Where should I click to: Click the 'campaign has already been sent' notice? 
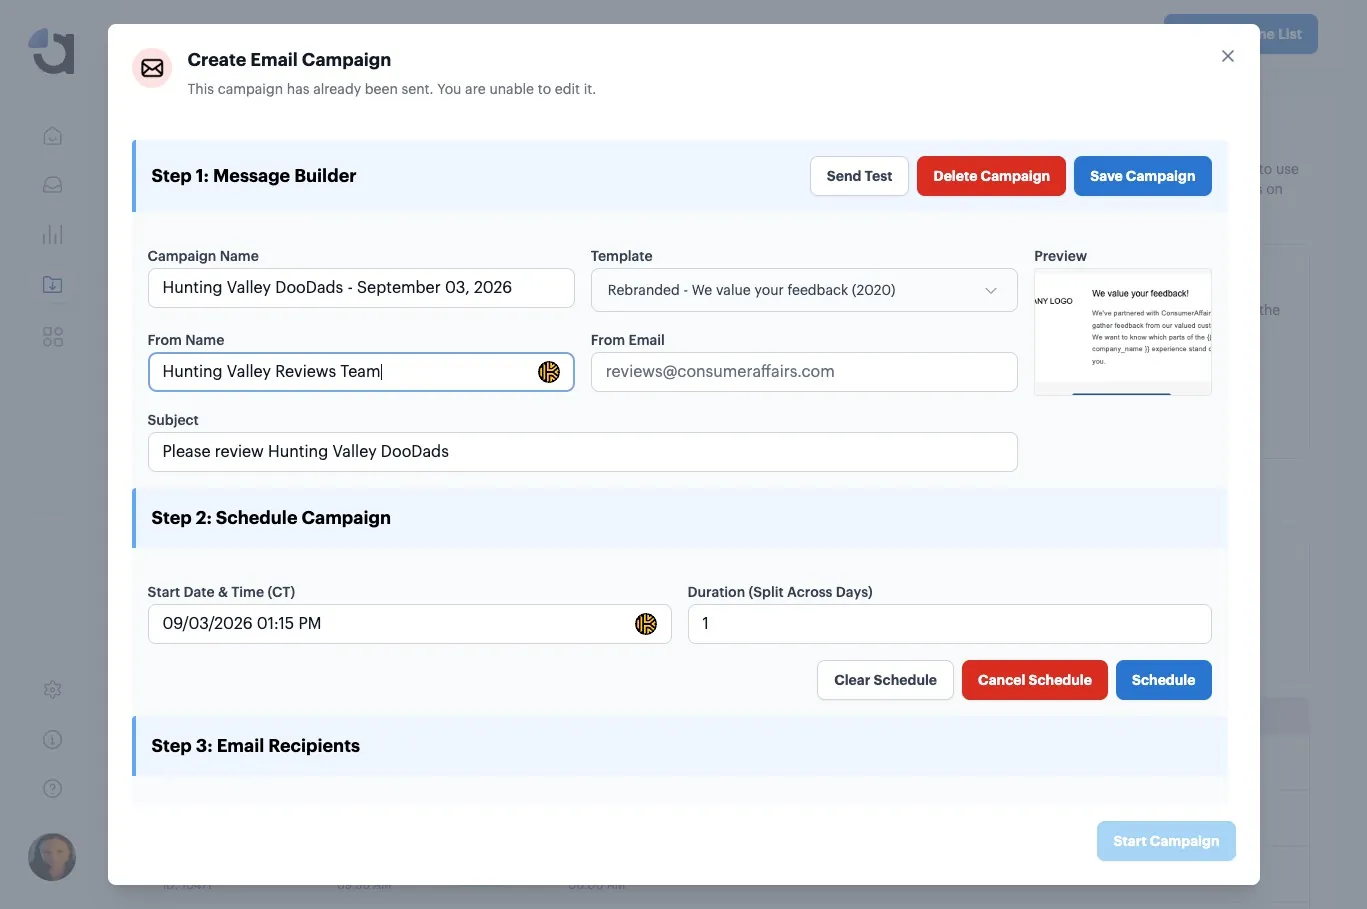(x=392, y=89)
